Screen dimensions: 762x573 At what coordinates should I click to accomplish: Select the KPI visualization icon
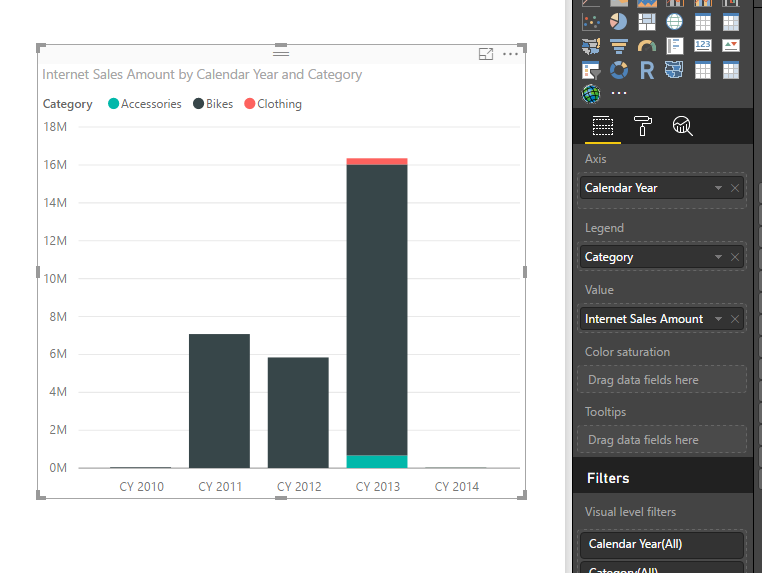click(730, 46)
